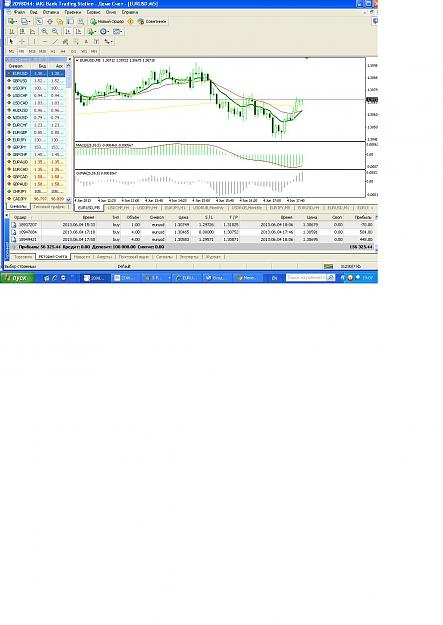Open the Indicators list dropdown
Image resolution: width=443 pixels, height=625 pixels.
92,31
